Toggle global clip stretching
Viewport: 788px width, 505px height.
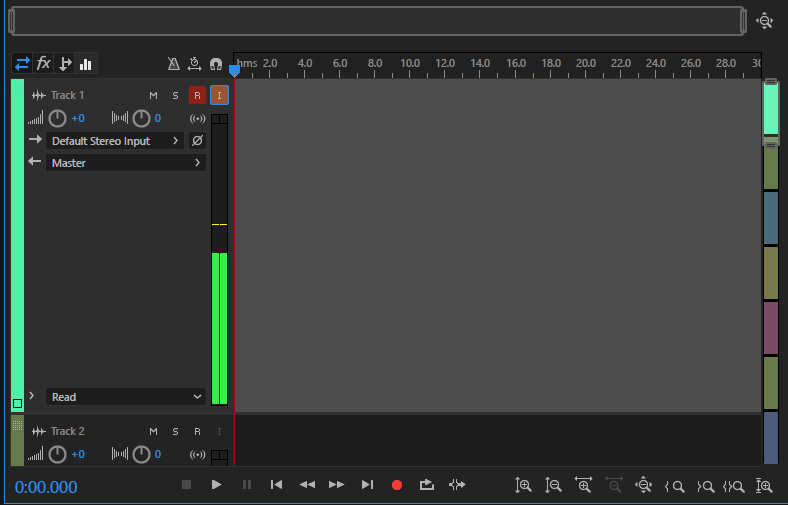pos(194,64)
